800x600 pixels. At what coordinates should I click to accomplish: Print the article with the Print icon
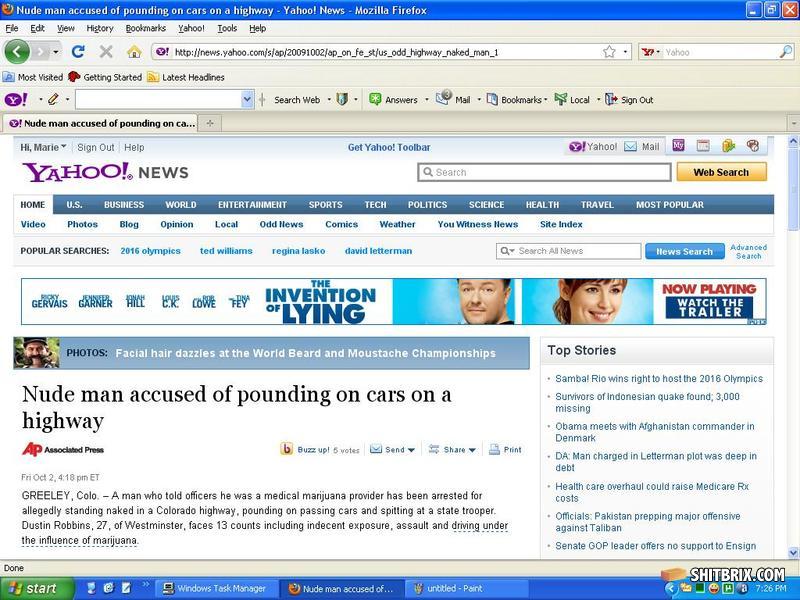click(505, 449)
